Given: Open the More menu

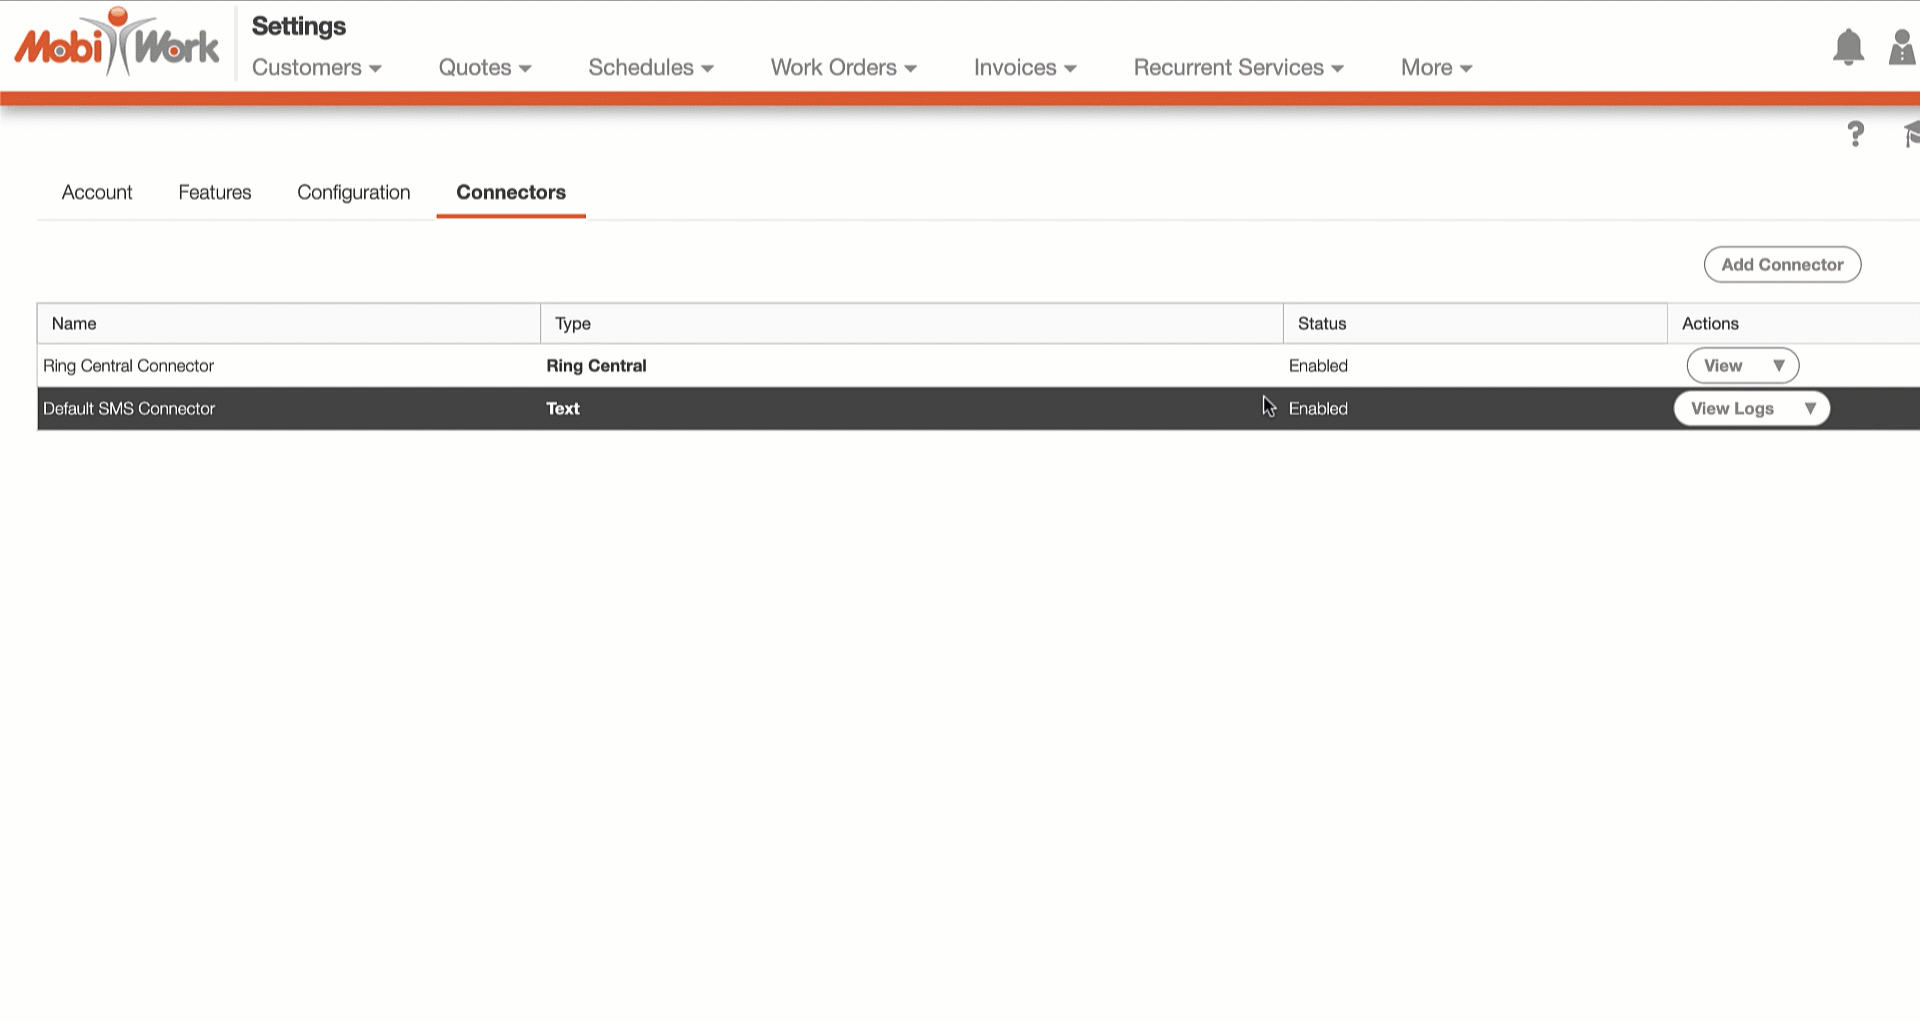Looking at the screenshot, I should (x=1435, y=68).
